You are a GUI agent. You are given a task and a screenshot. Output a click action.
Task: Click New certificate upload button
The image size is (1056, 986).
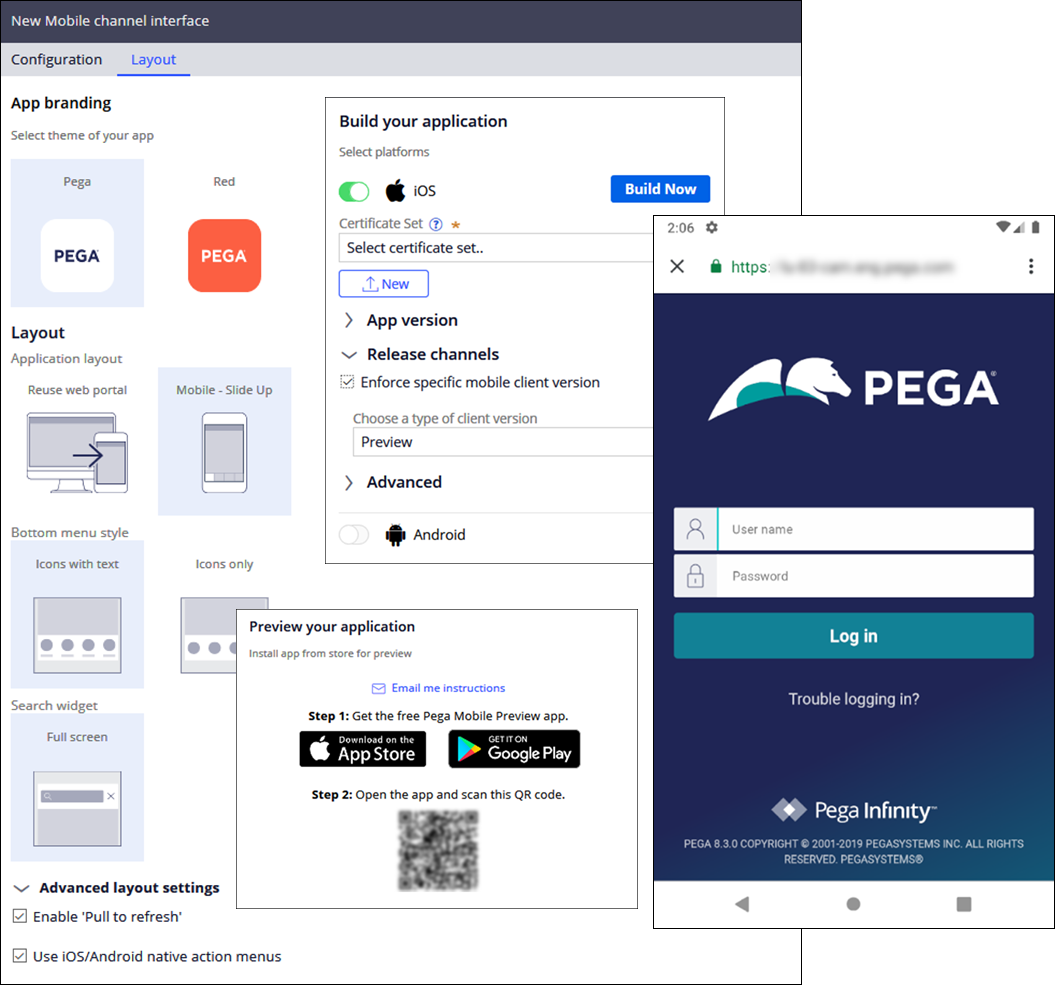pyautogui.click(x=384, y=284)
